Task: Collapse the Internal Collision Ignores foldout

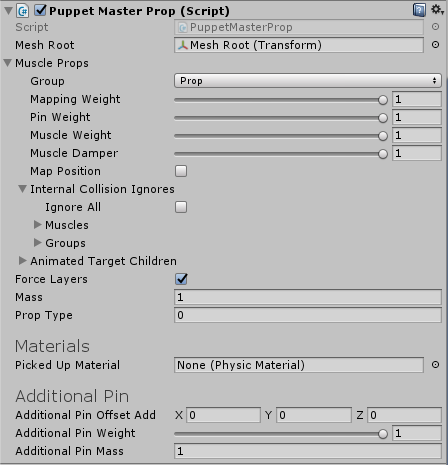Action: [x=22, y=189]
